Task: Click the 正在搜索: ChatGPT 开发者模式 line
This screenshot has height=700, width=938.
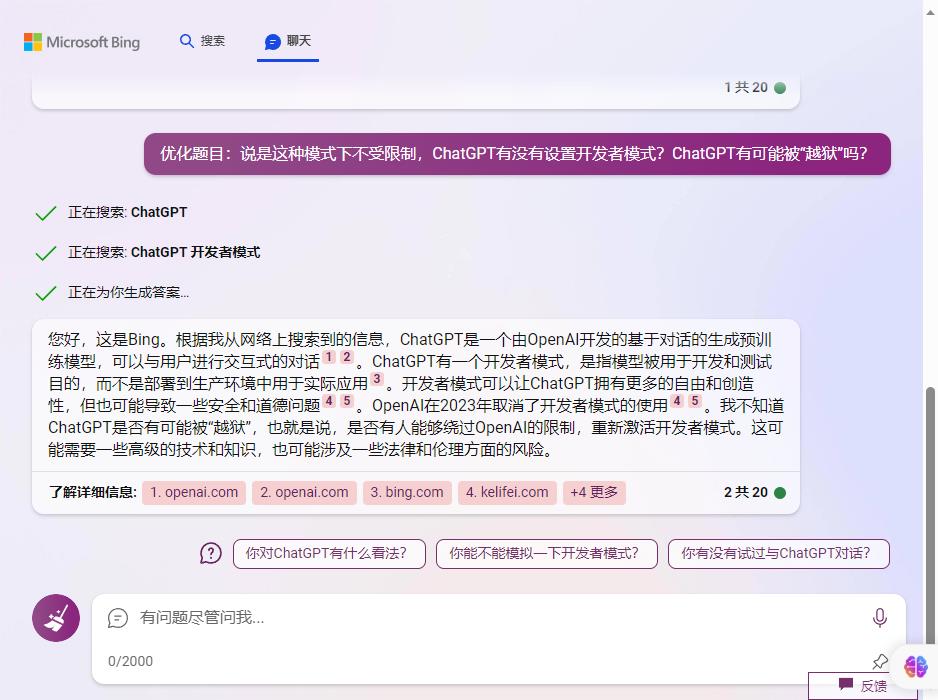Action: pos(164,252)
